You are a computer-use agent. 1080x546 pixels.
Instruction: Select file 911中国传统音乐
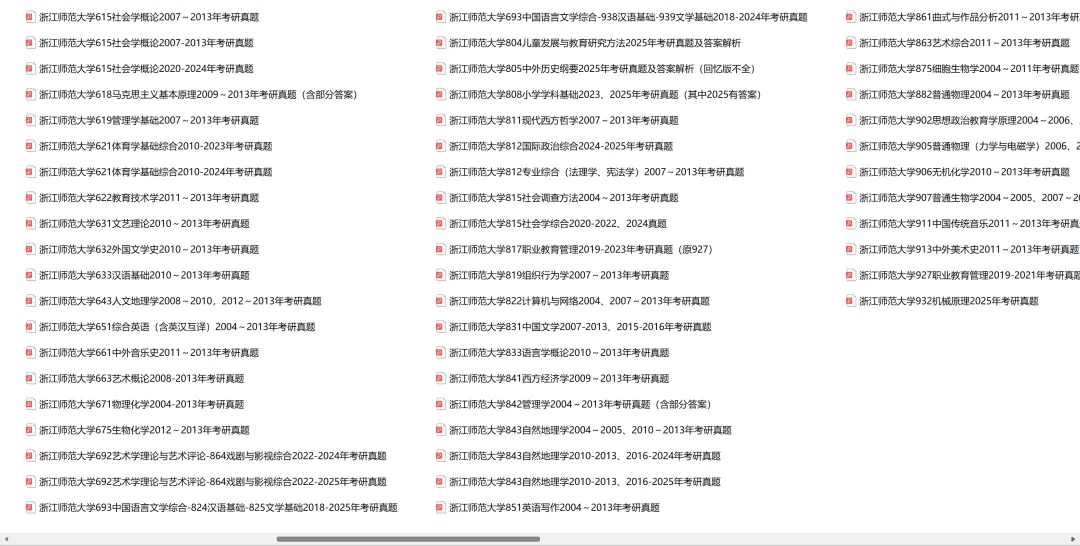click(x=962, y=224)
